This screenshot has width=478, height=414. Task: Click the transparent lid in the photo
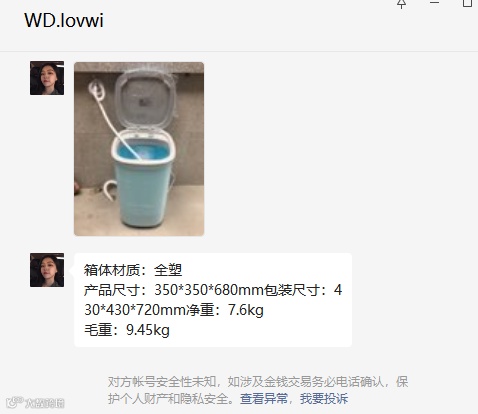(x=145, y=98)
